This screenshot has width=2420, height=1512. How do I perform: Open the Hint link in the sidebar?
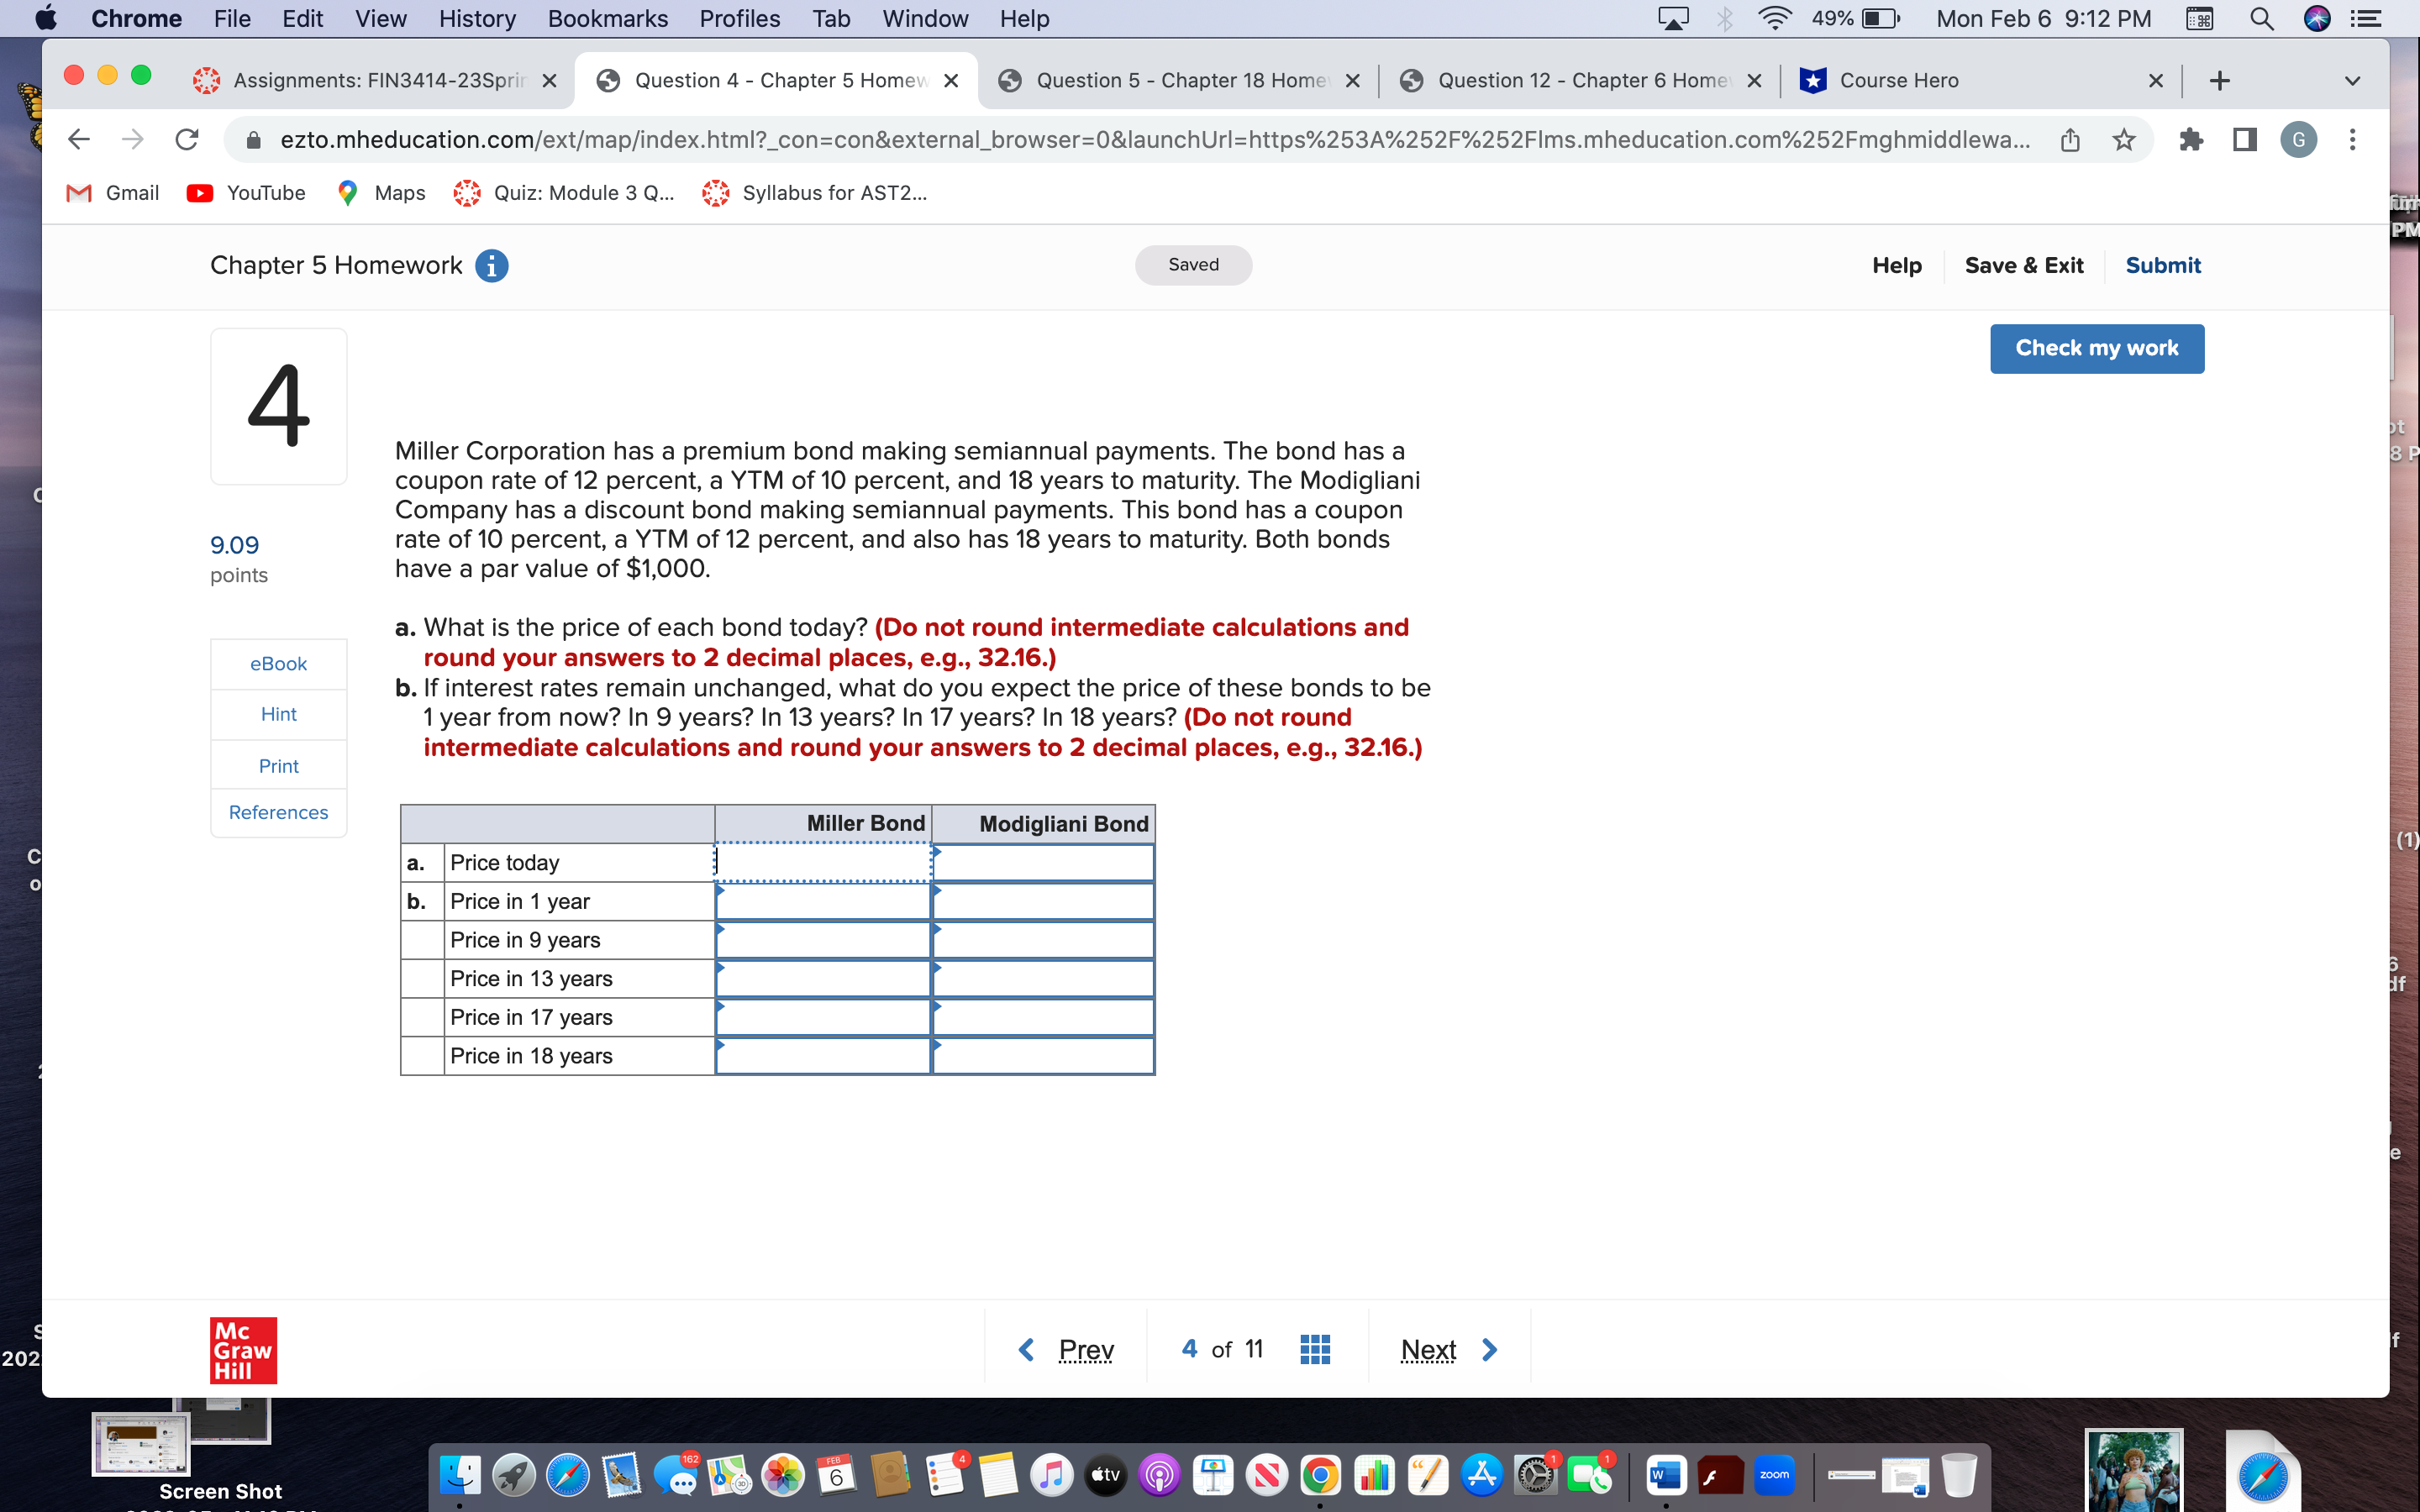coord(278,713)
